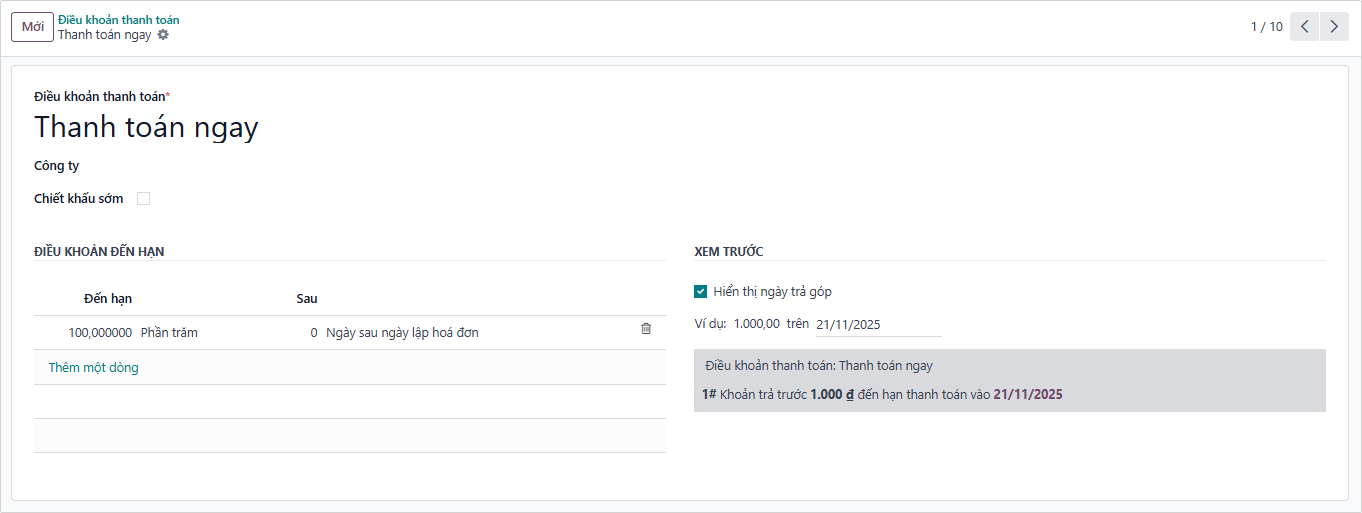Open the Phần trăm value type dropdown
The height and width of the screenshot is (513, 1362).
169,333
